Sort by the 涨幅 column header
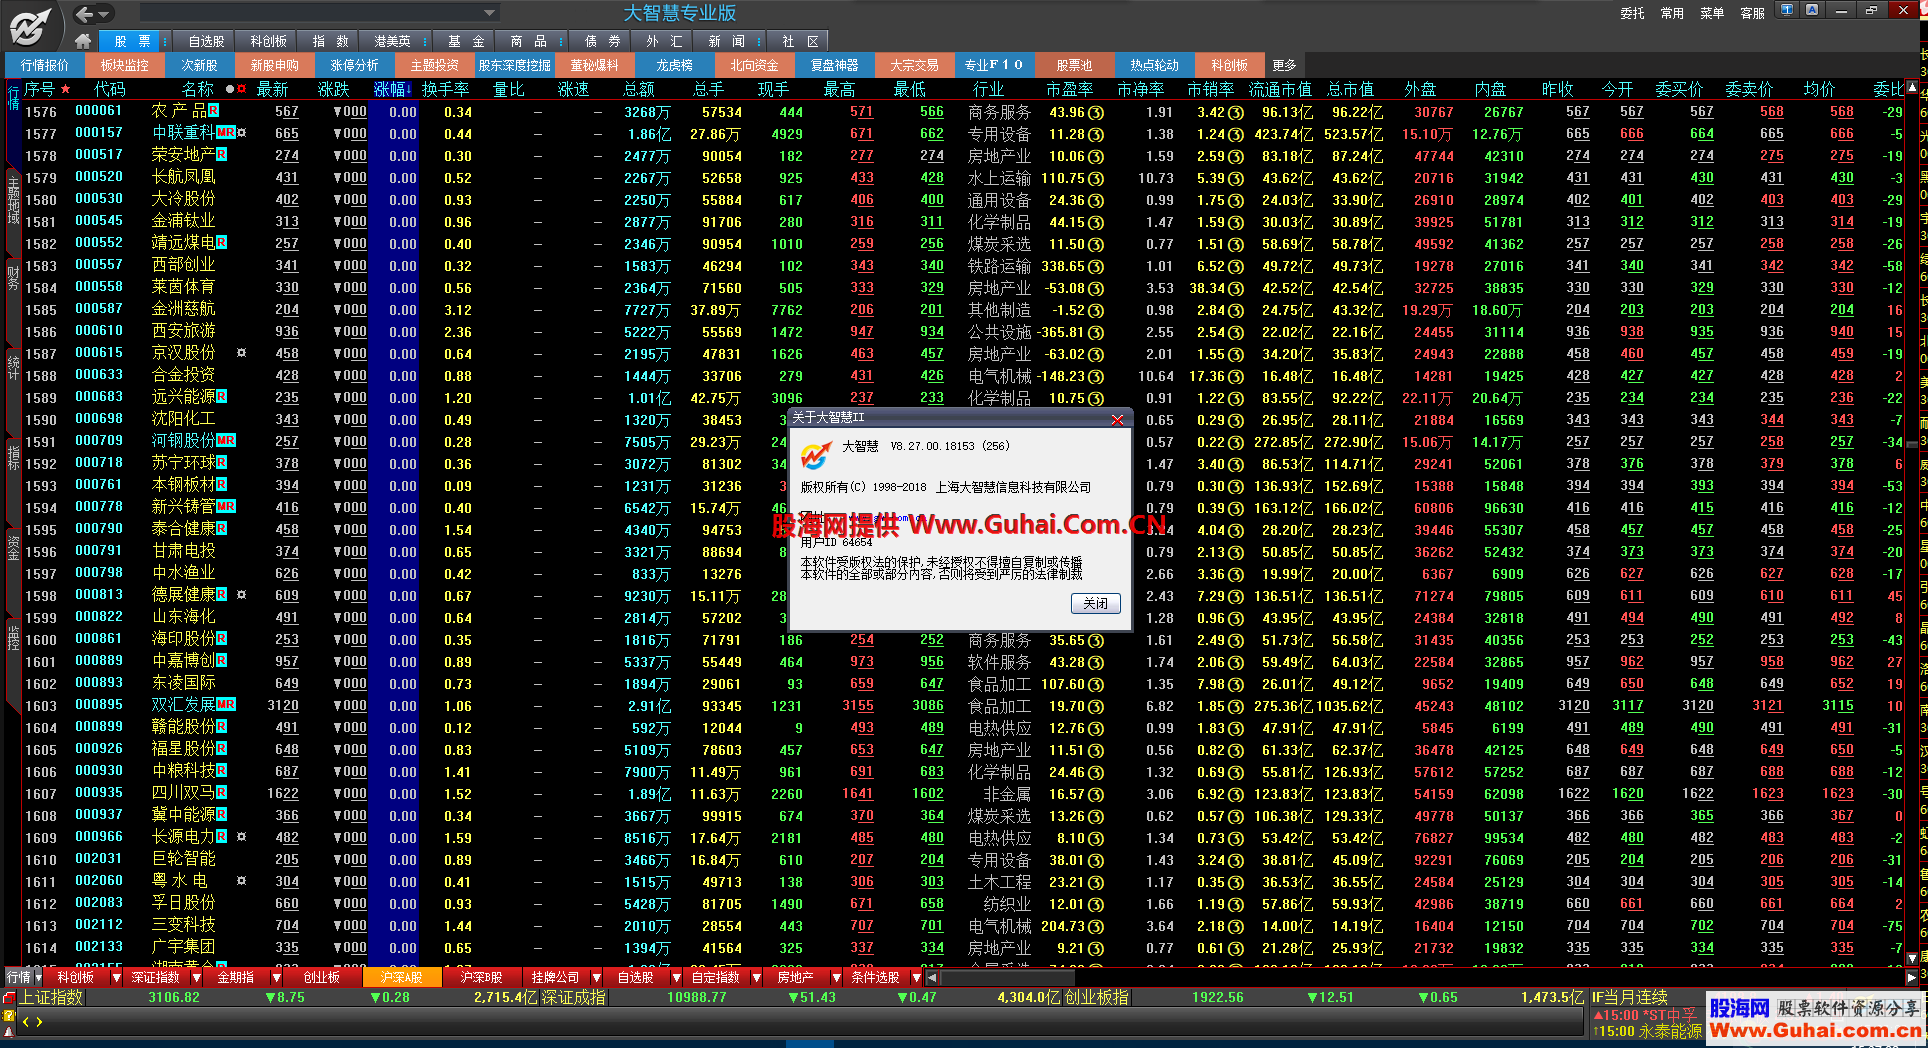Image resolution: width=1928 pixels, height=1048 pixels. point(392,89)
